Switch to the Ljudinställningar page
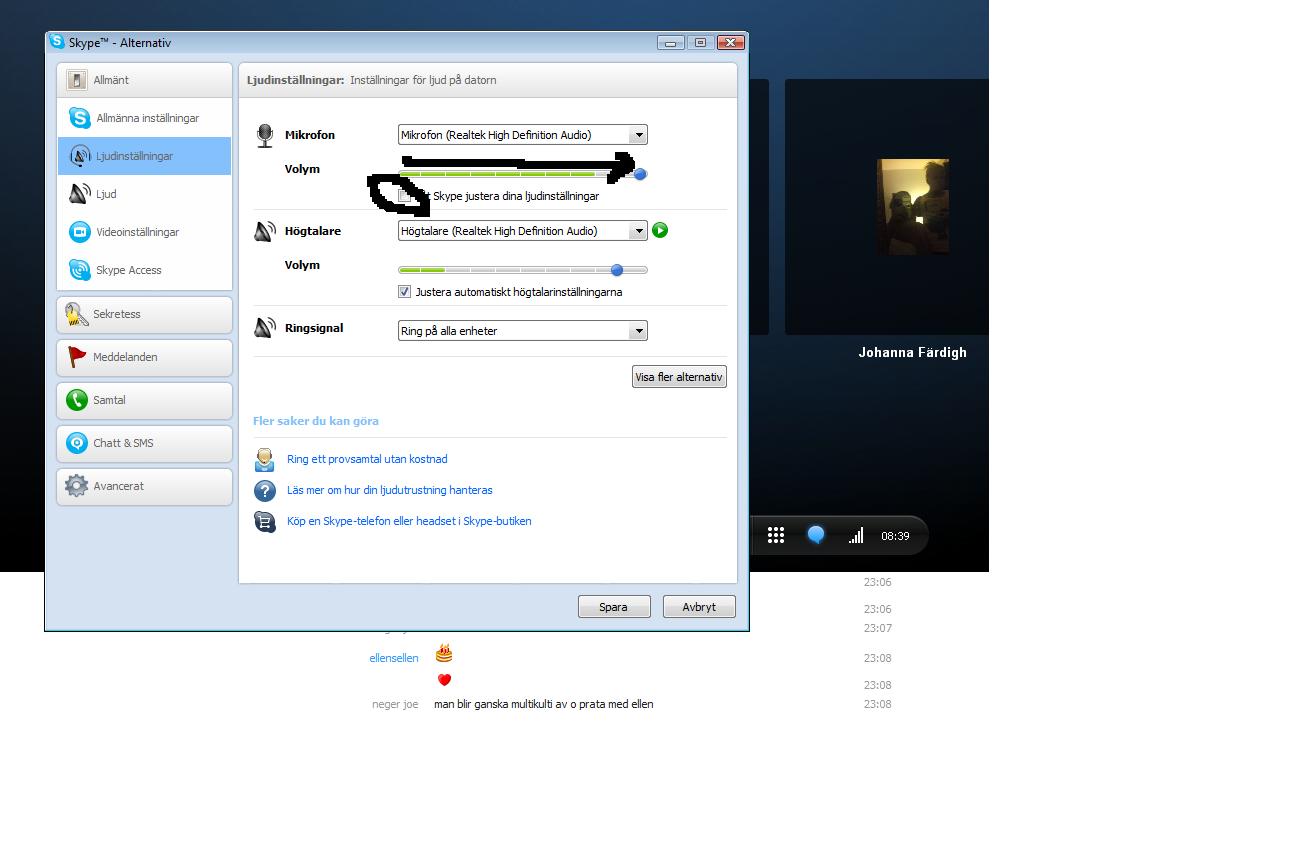 pyautogui.click(x=145, y=156)
